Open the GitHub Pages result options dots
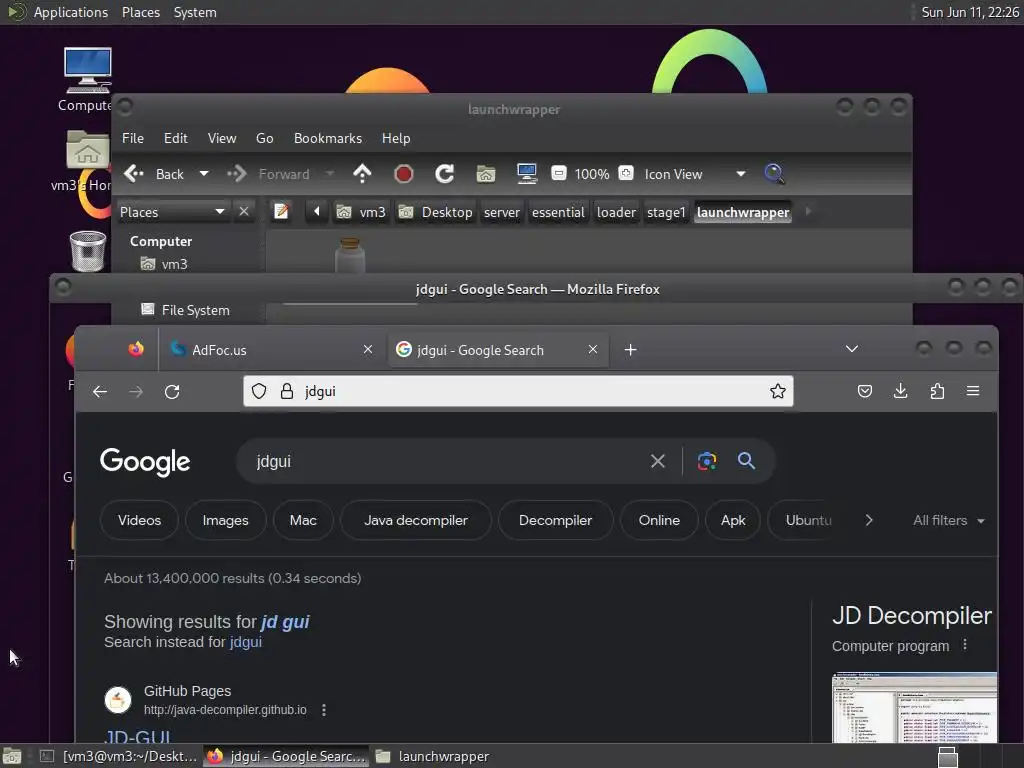This screenshot has height=768, width=1024. 324,710
